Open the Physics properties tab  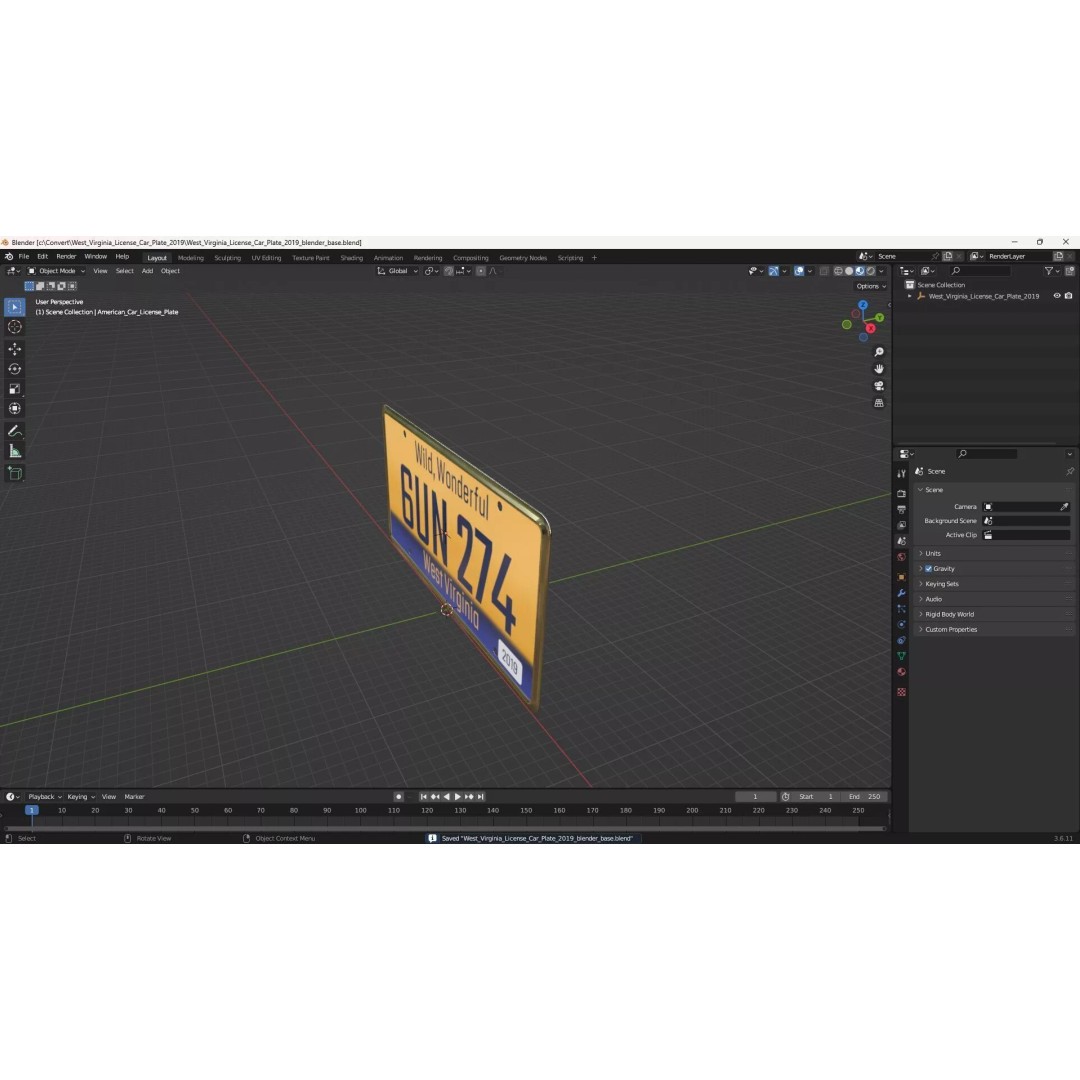(x=901, y=625)
